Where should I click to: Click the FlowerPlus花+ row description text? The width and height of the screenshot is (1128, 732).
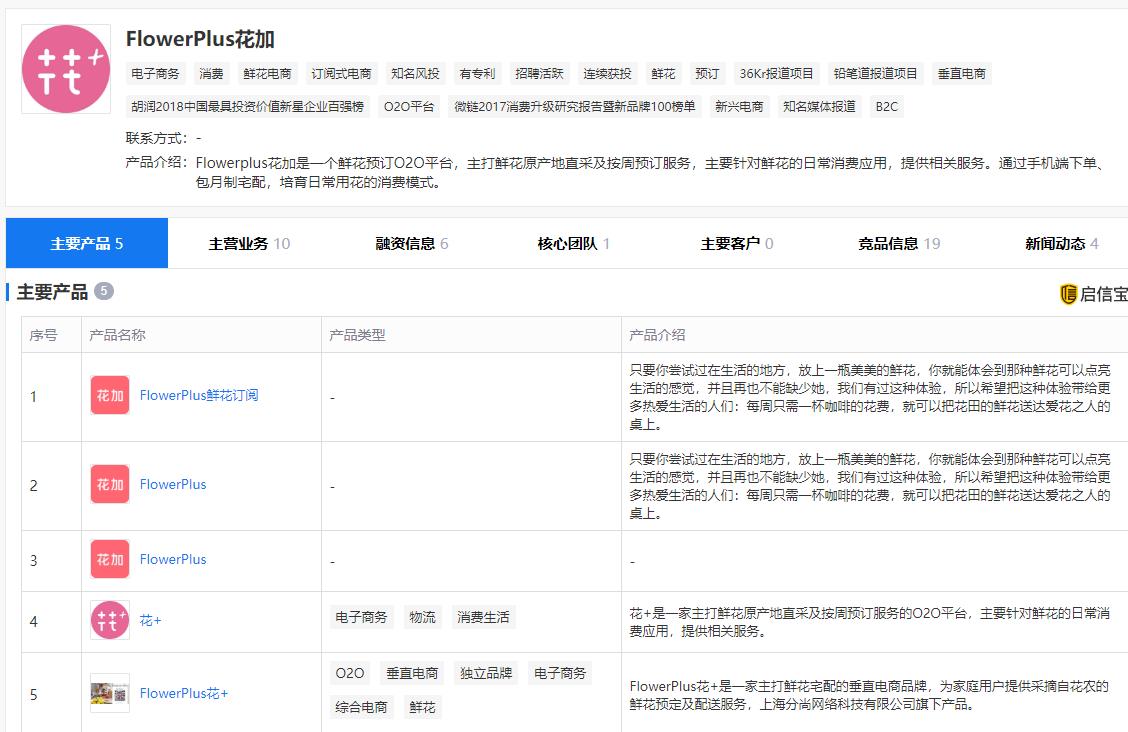tap(869, 695)
